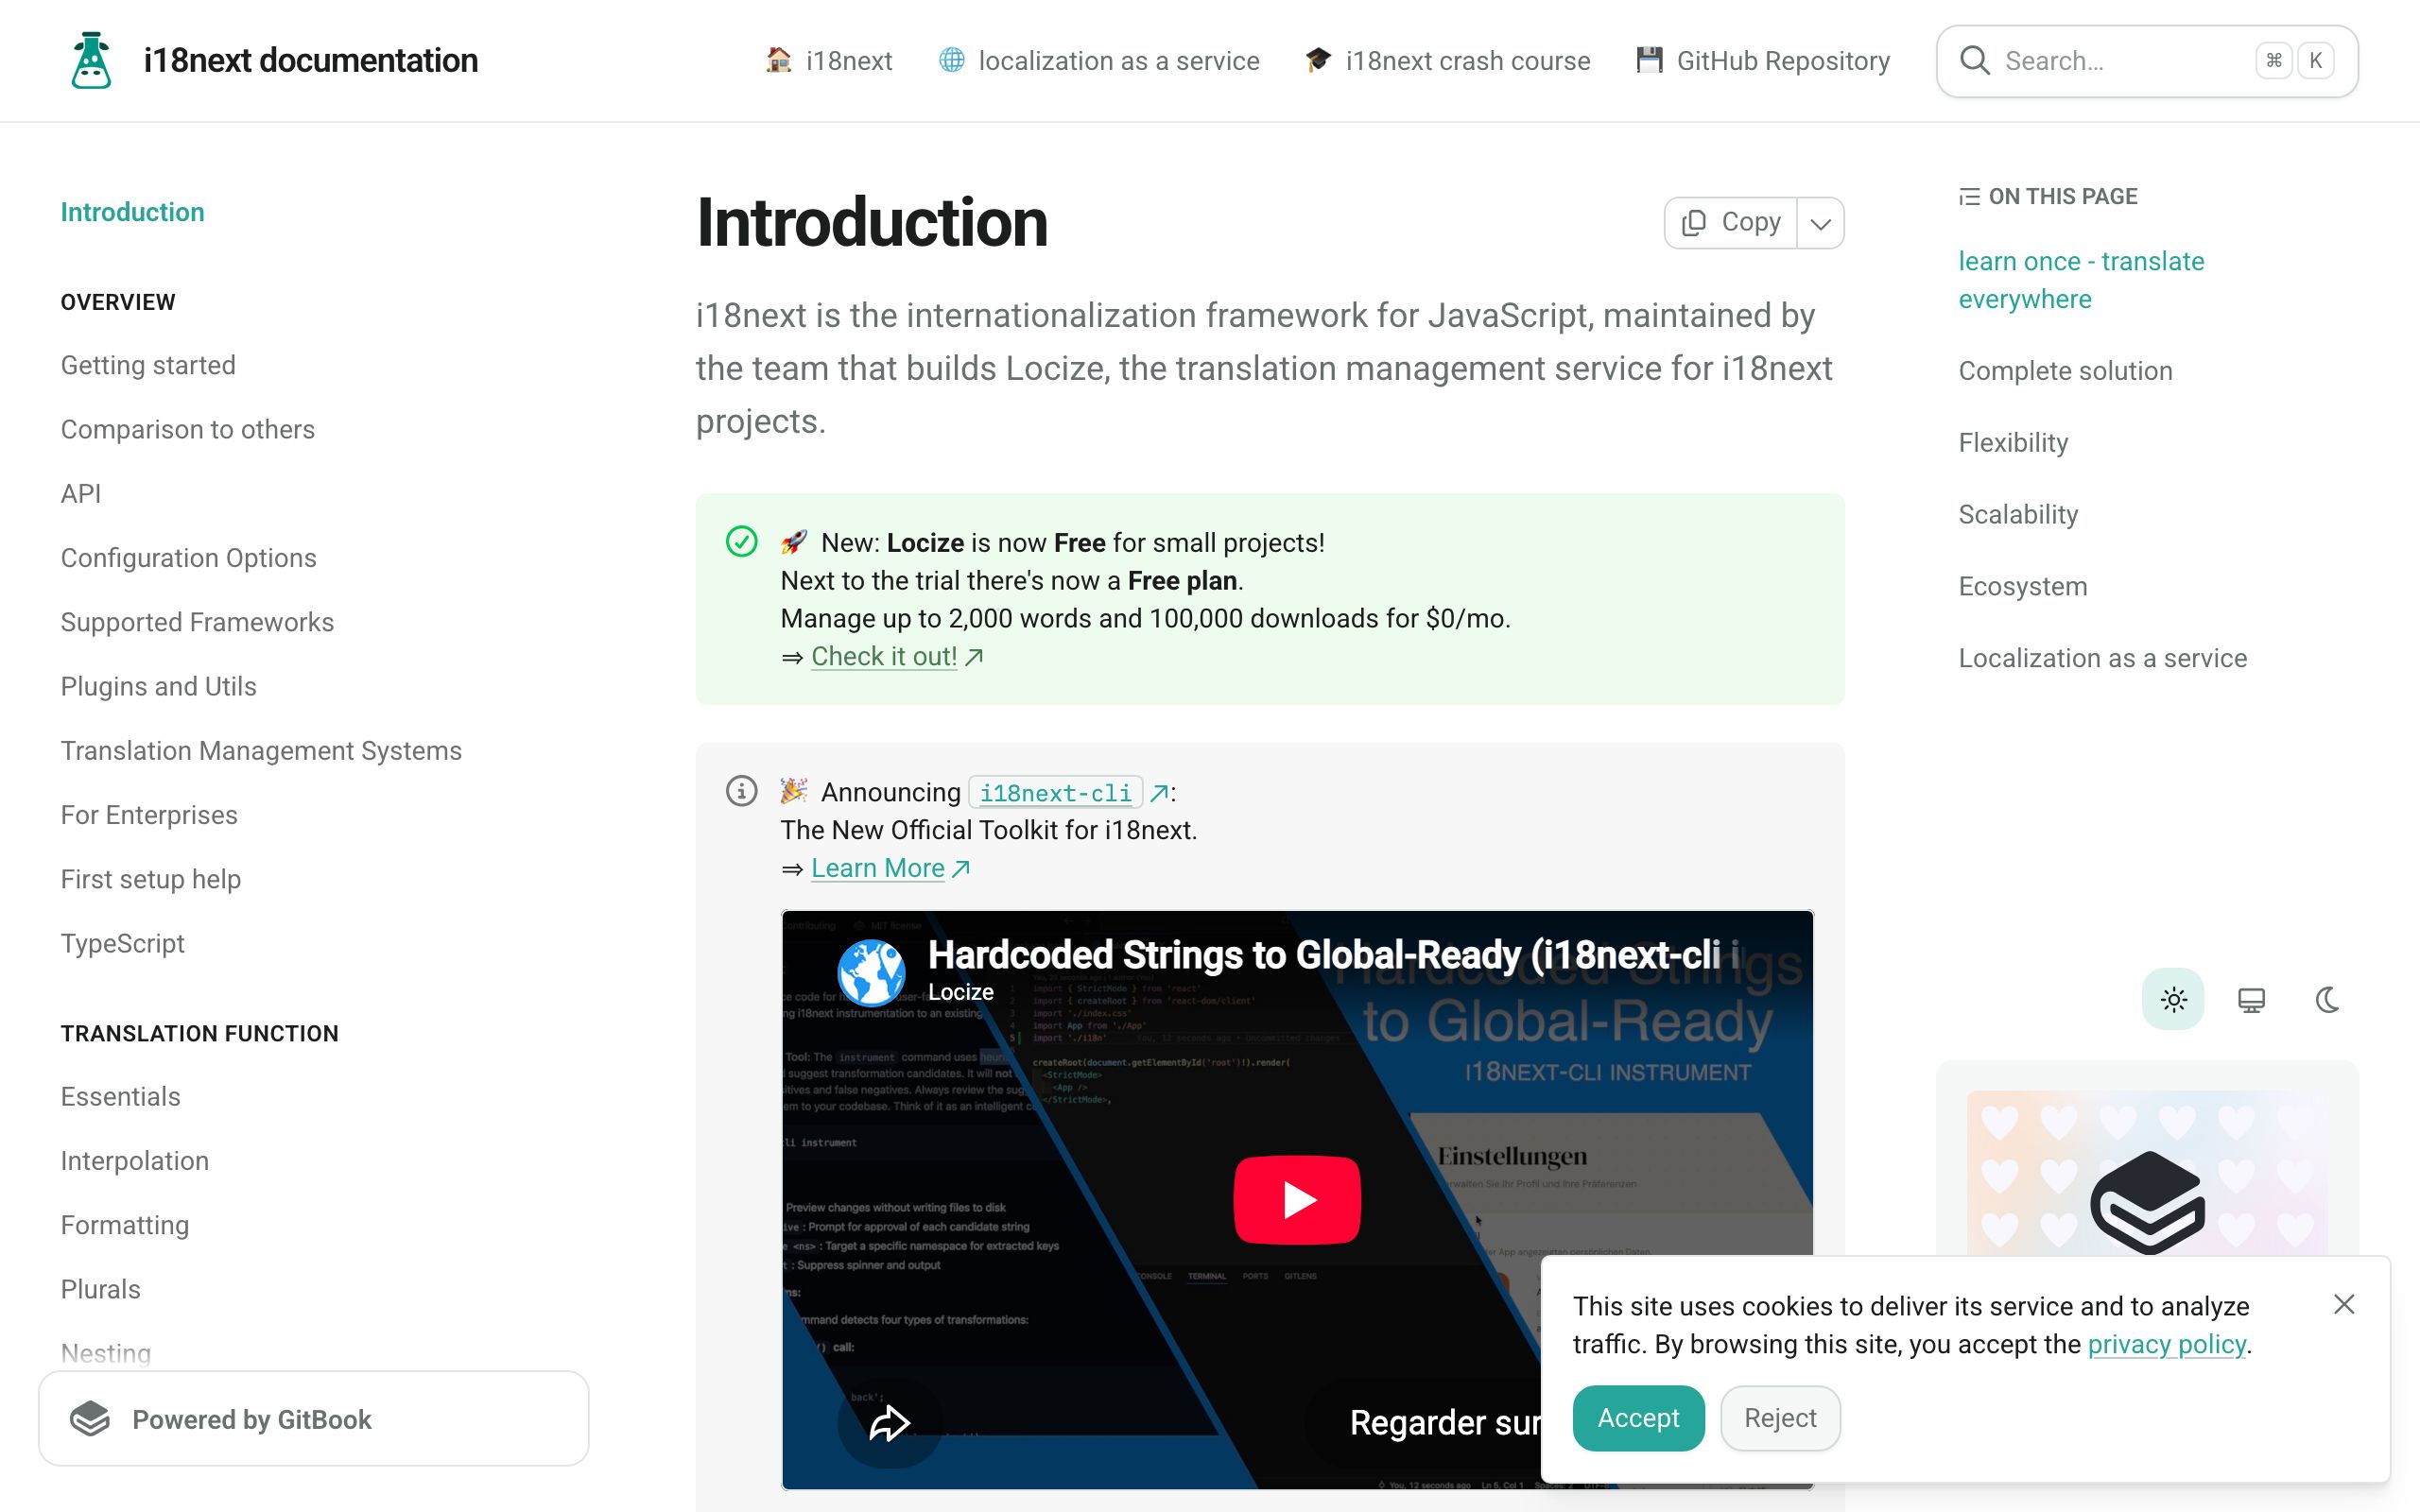Open the privacy policy link
Image resolution: width=2420 pixels, height=1512 pixels.
[2167, 1344]
